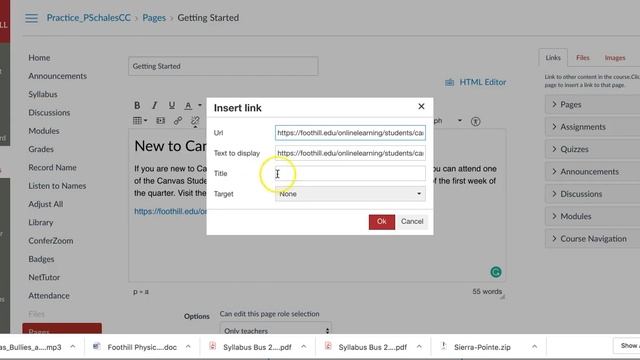Open the Target dropdown
The image size is (640, 360).
click(350, 194)
